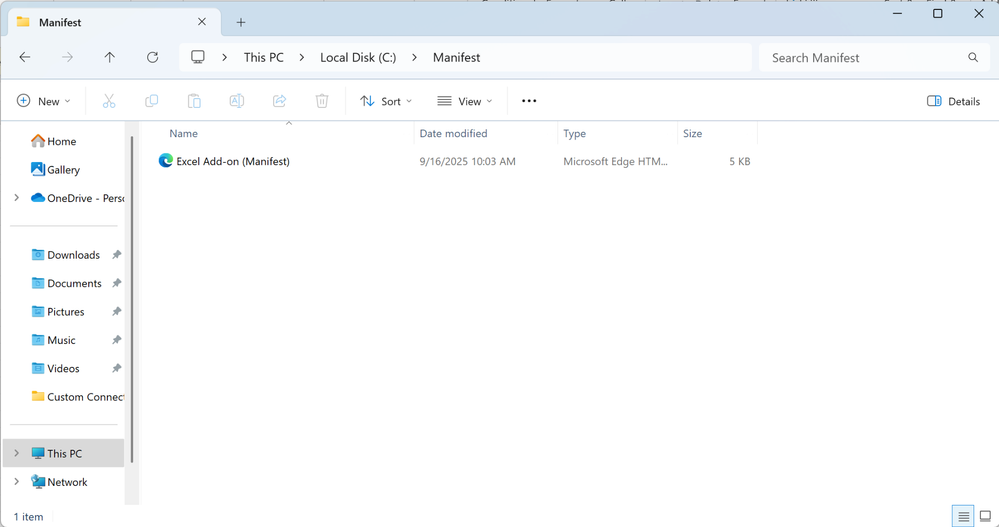Switch to large thumbnails view icon

[985, 516]
